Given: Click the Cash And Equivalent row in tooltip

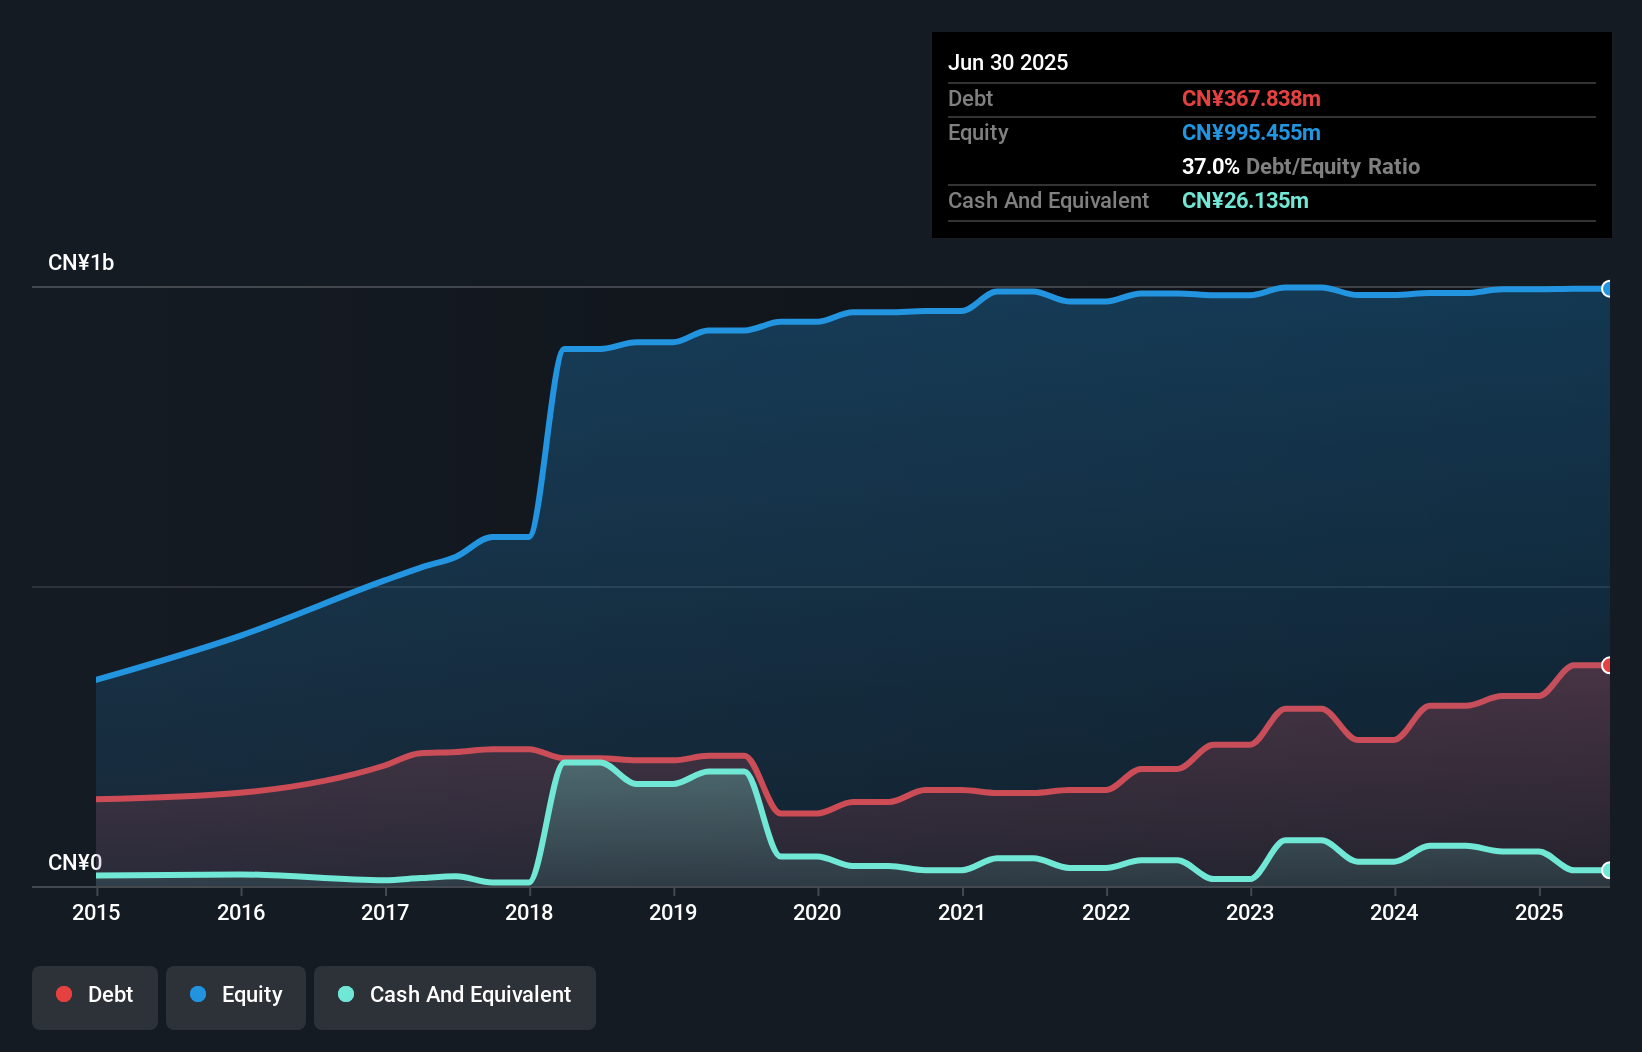Looking at the screenshot, I should tap(1048, 200).
